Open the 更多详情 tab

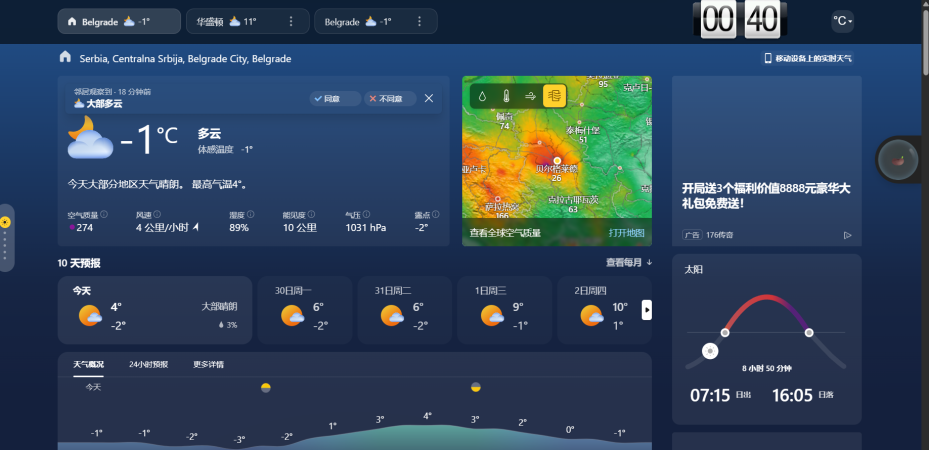point(208,364)
